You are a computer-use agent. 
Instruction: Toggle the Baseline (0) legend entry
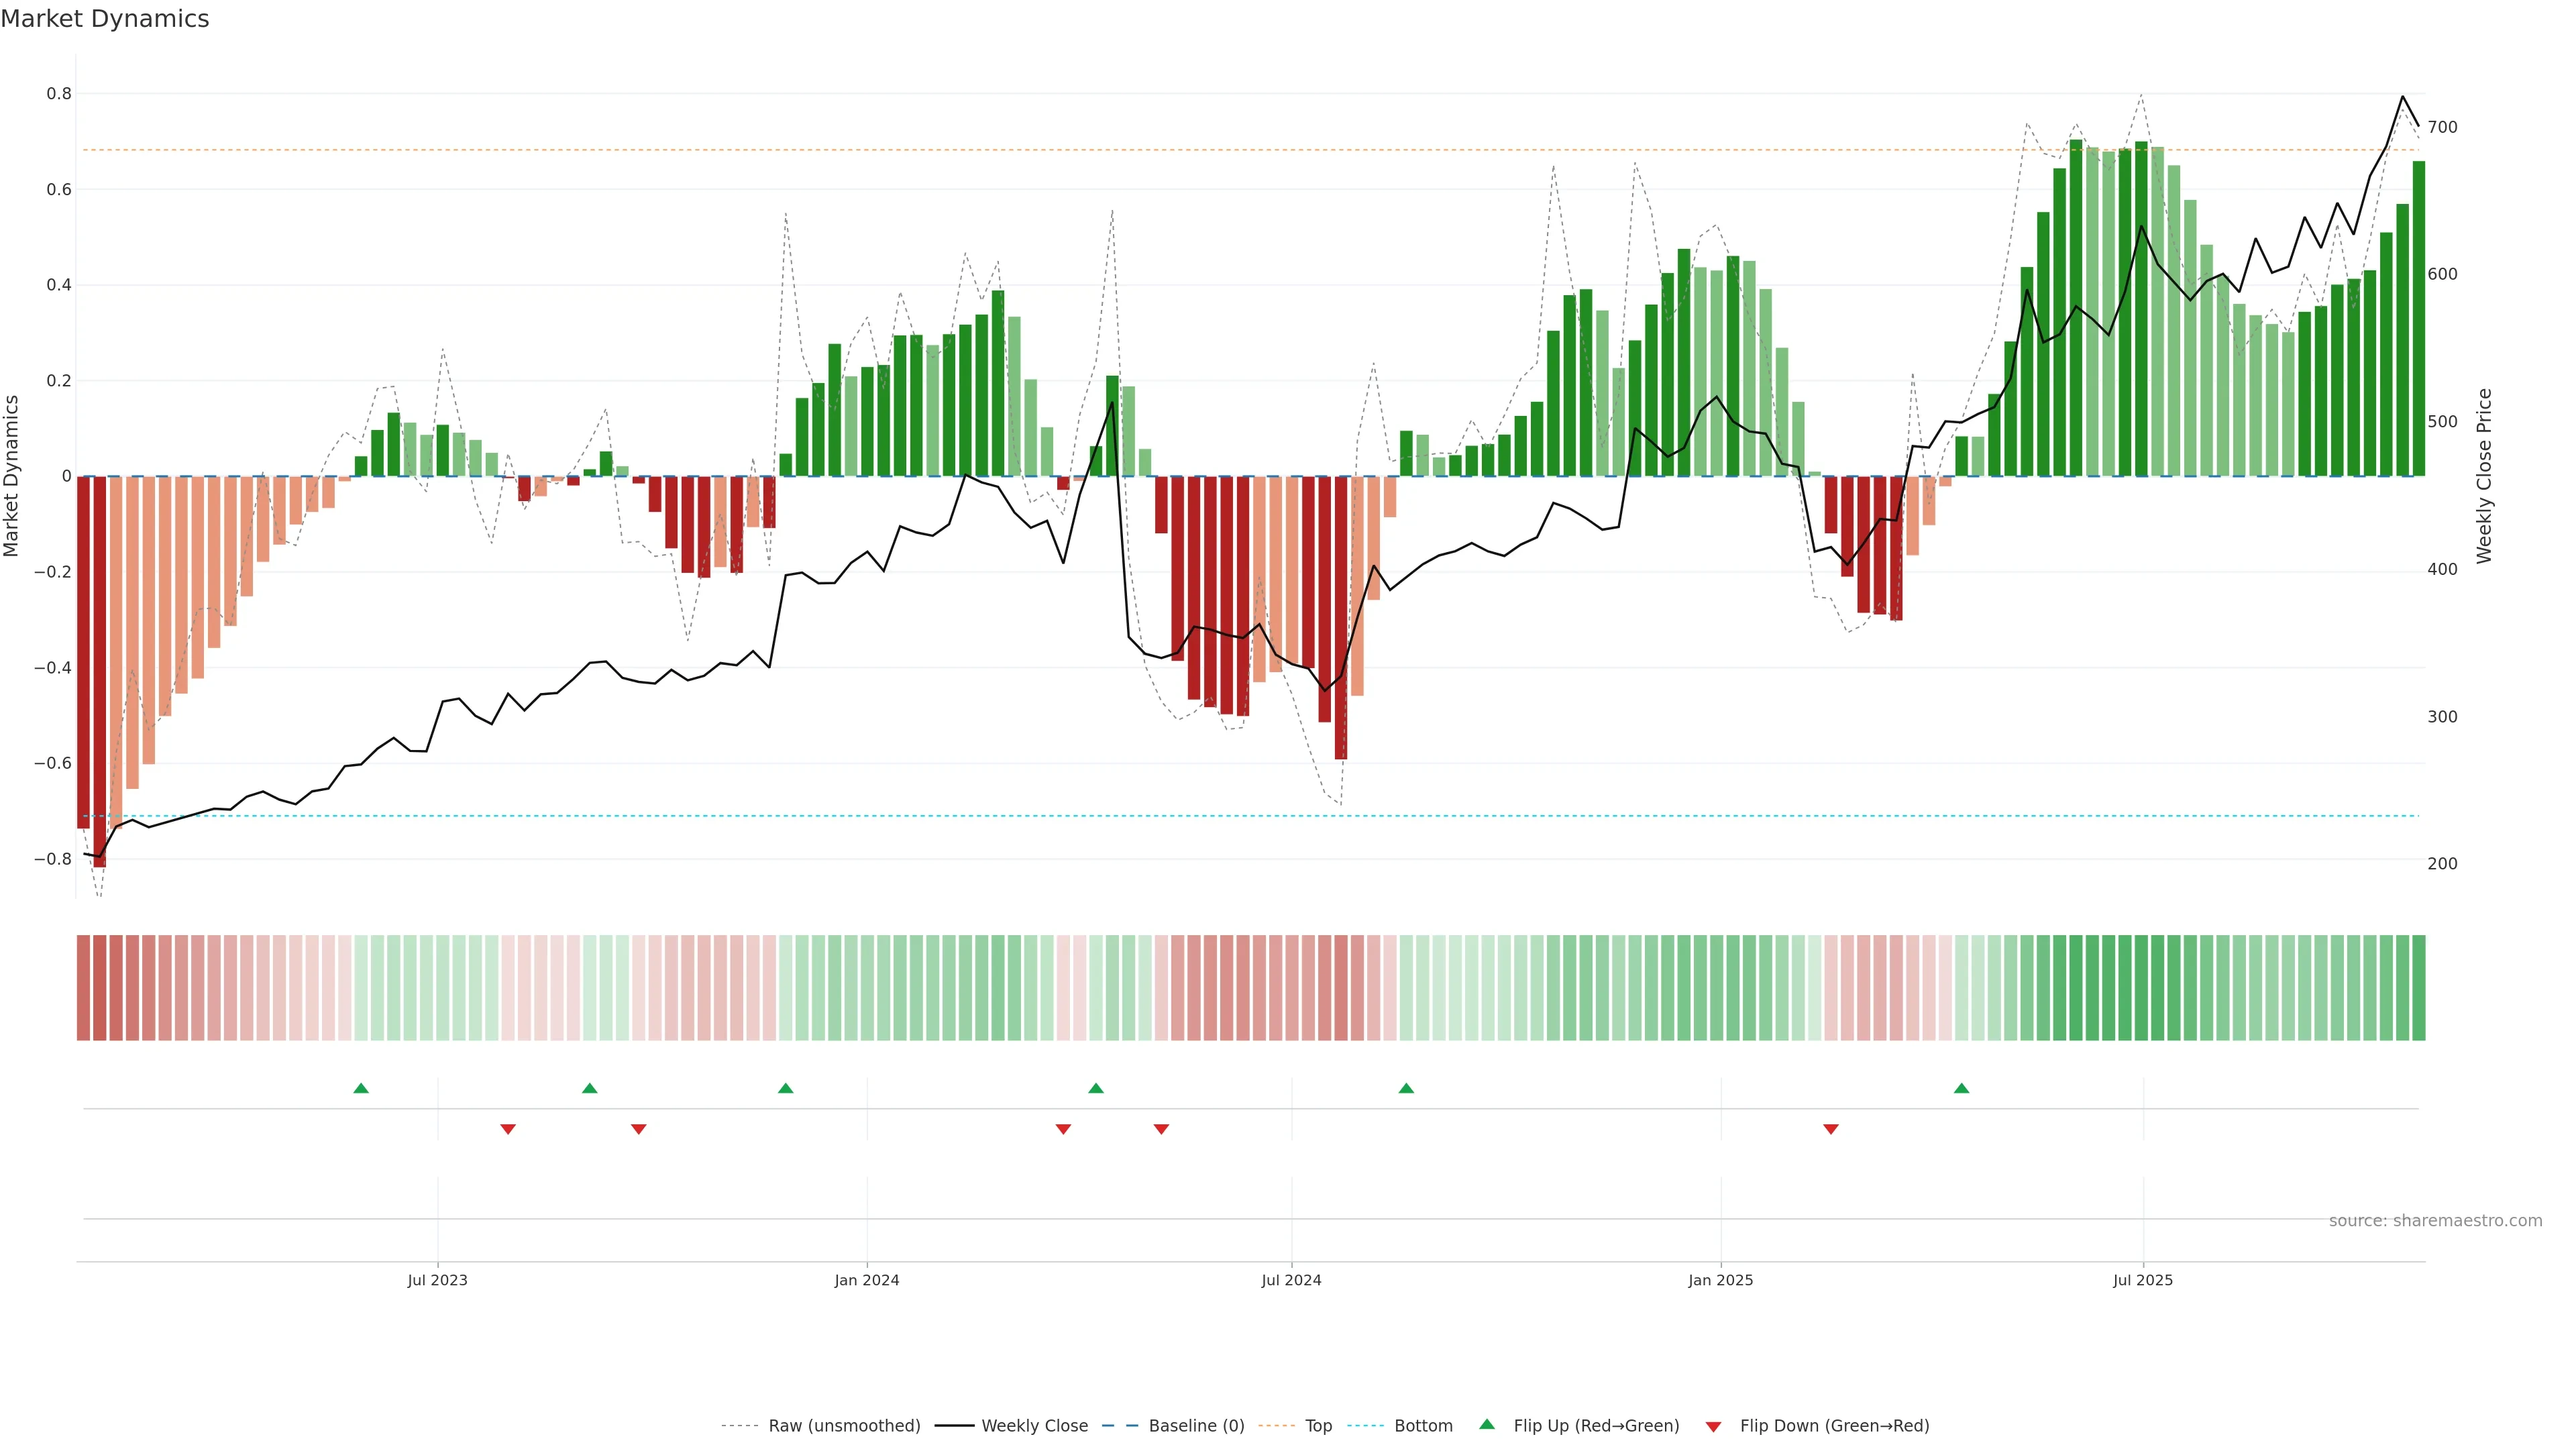click(x=1196, y=1426)
